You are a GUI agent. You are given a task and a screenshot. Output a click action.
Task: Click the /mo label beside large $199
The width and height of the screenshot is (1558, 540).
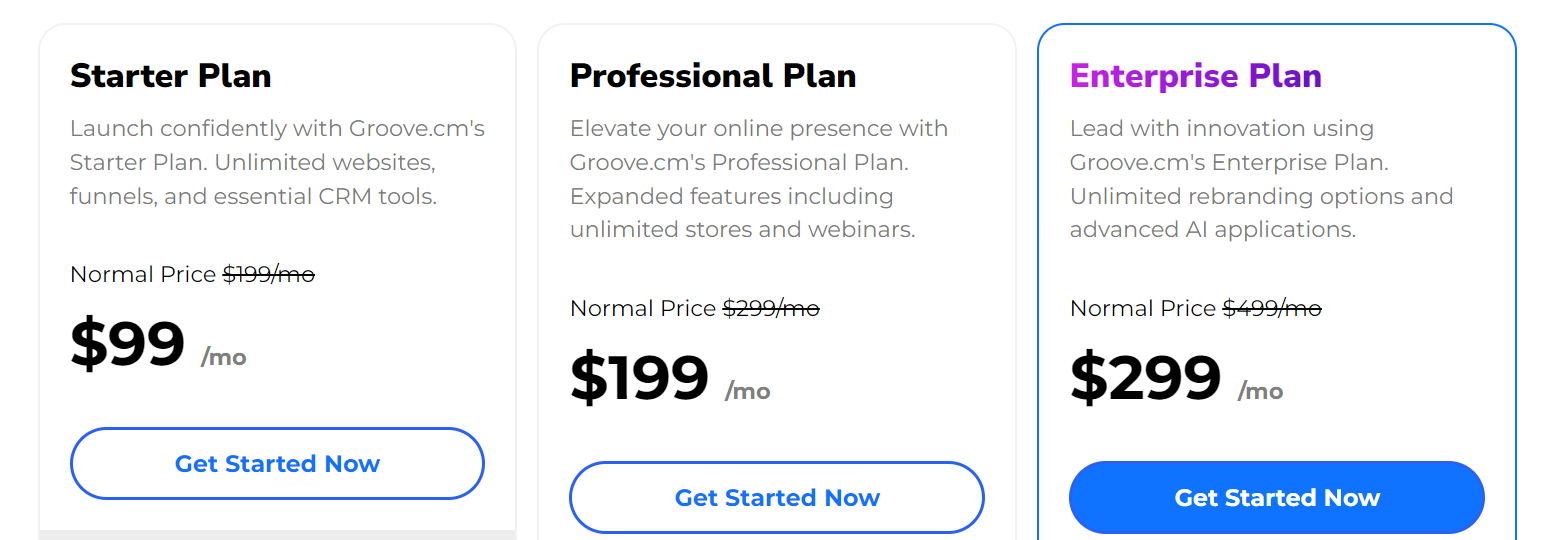748,391
